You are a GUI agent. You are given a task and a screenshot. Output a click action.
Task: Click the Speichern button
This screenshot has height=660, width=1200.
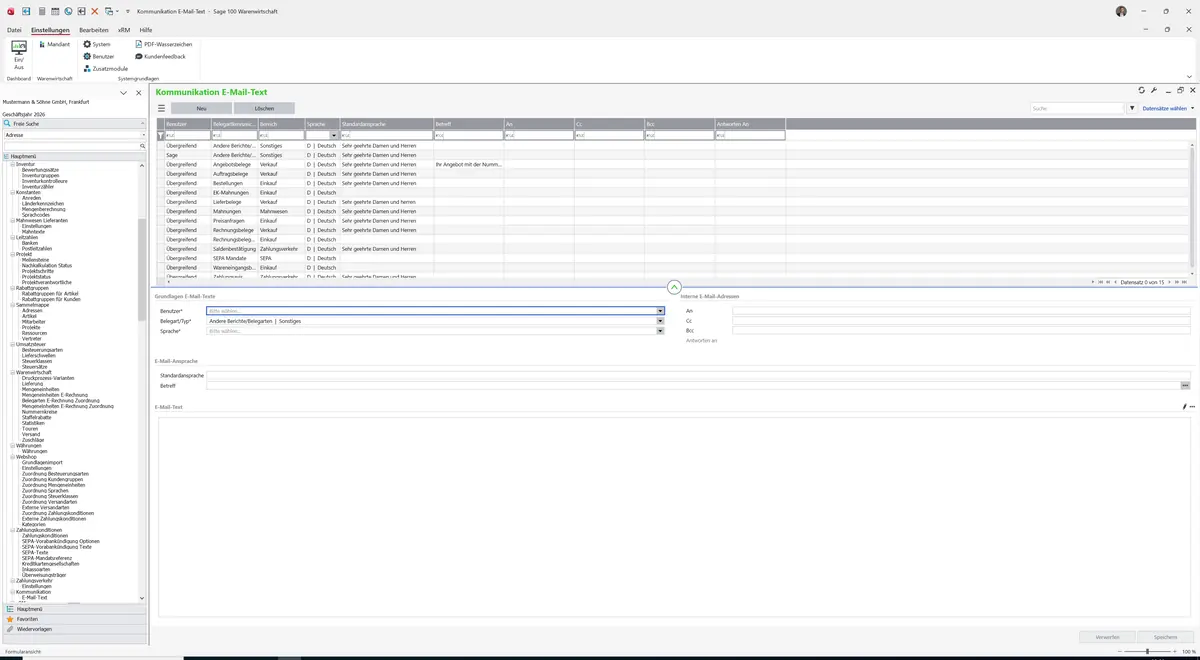click(x=1165, y=636)
